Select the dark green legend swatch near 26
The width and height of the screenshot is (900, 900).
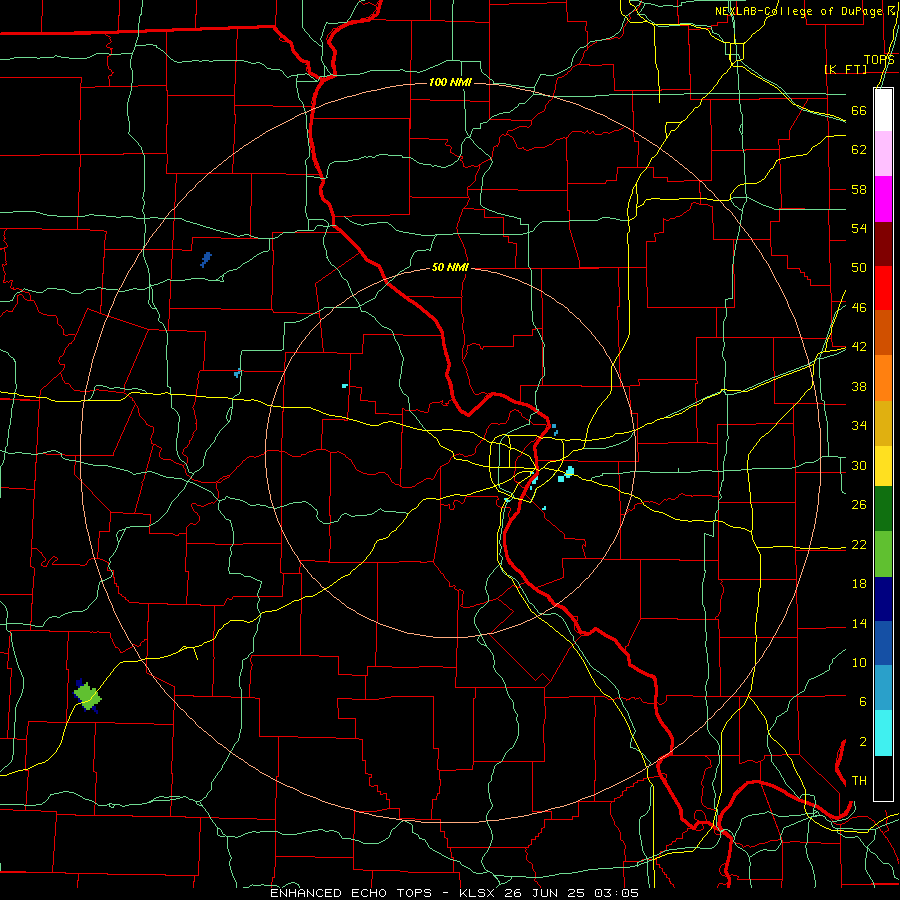(x=883, y=509)
